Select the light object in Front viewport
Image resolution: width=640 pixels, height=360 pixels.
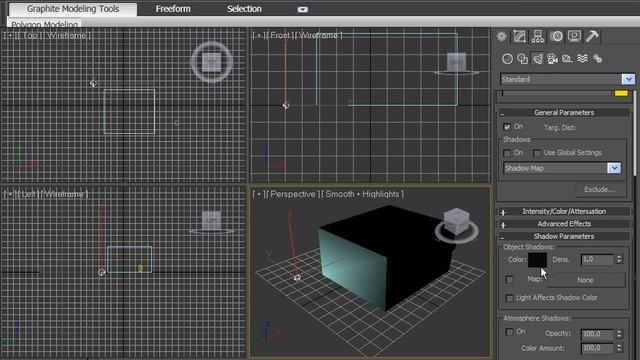click(x=286, y=105)
